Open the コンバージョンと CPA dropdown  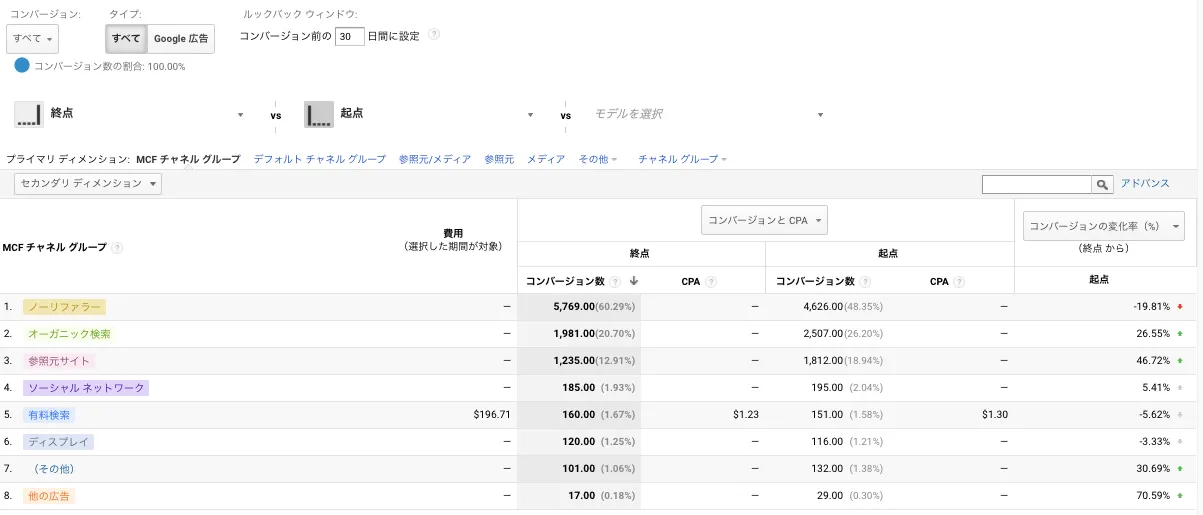764,220
